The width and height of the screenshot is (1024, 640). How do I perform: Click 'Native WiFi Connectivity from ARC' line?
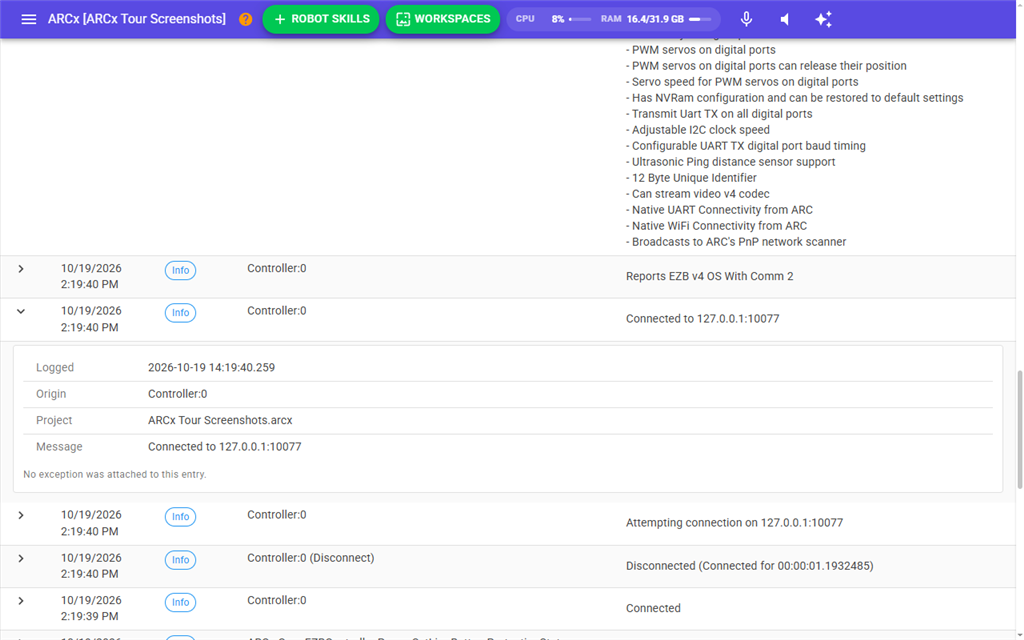click(716, 226)
